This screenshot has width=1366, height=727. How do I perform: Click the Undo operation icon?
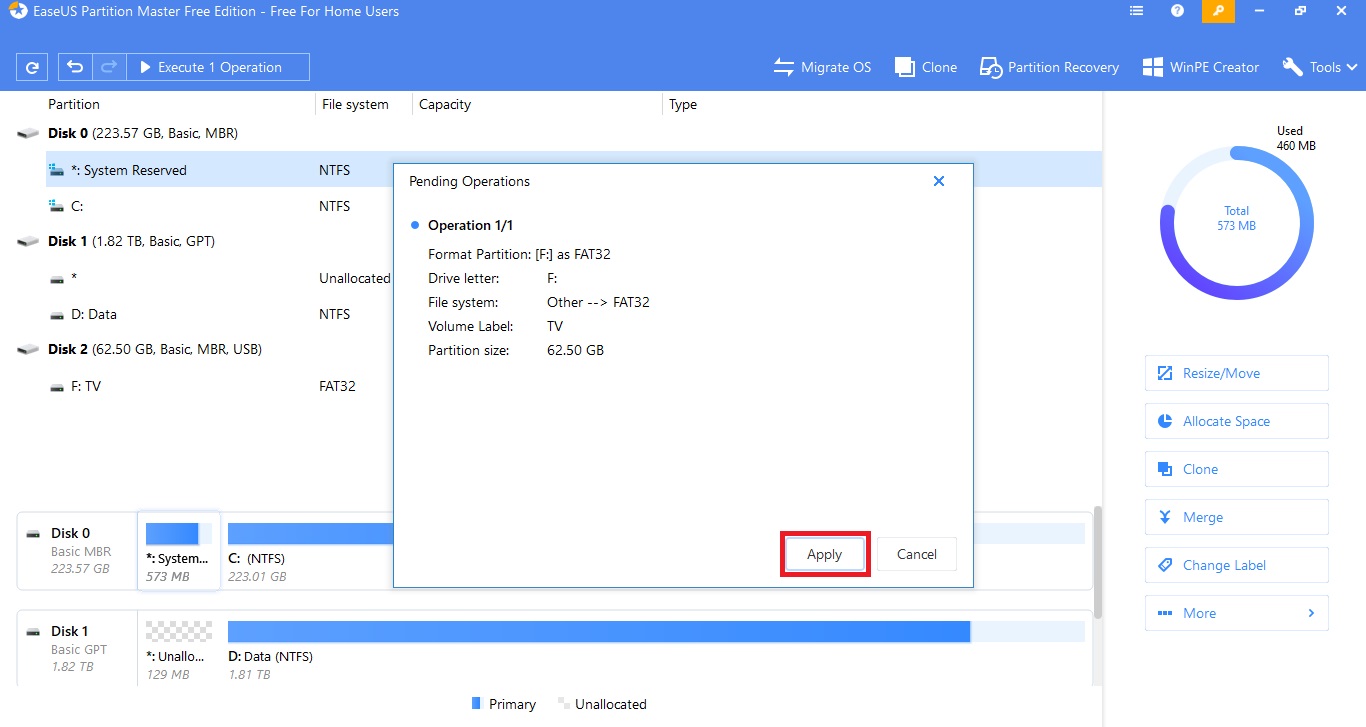pos(74,66)
